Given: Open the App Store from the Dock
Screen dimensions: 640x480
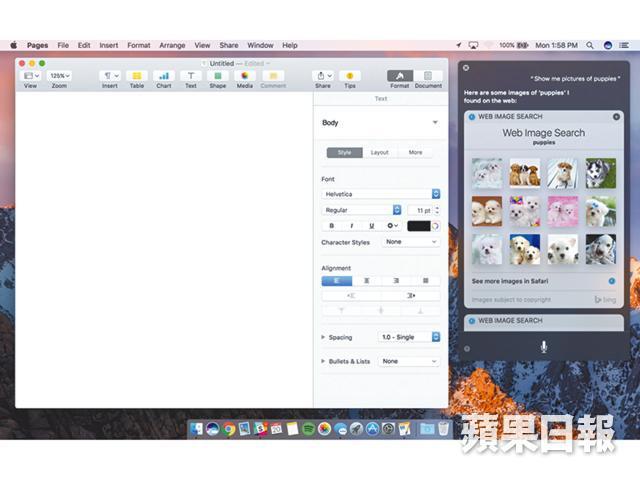Looking at the screenshot, I should point(372,429).
